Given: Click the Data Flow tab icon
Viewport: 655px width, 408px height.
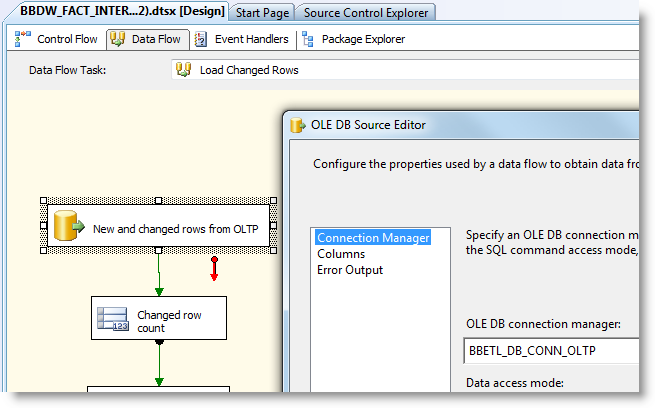Looking at the screenshot, I should tap(118, 40).
